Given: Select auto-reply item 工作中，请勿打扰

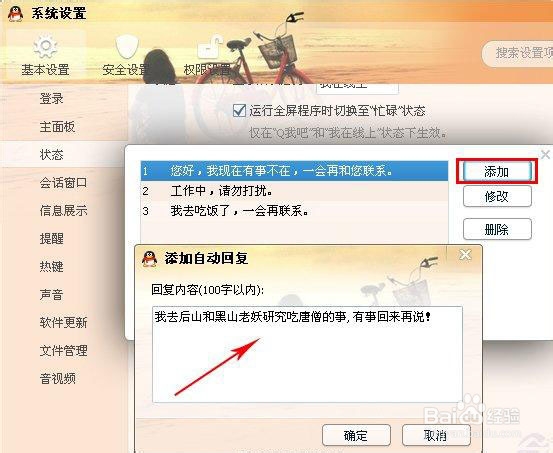Looking at the screenshot, I should (x=294, y=191).
